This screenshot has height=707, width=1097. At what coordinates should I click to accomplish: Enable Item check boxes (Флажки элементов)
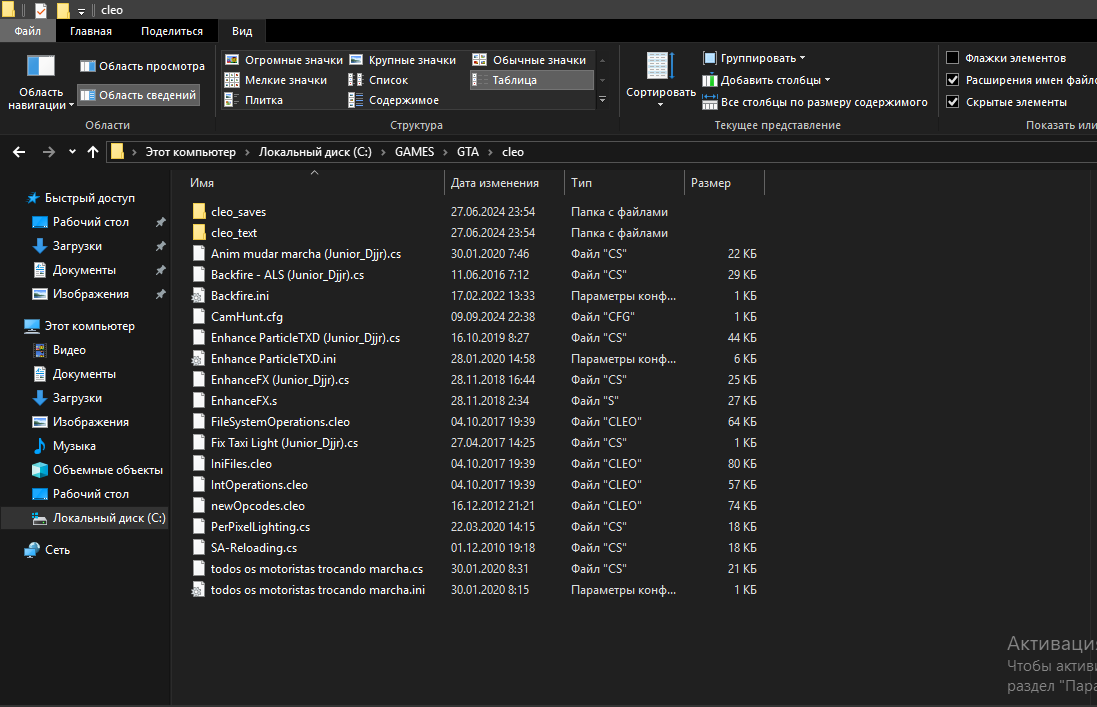point(953,58)
